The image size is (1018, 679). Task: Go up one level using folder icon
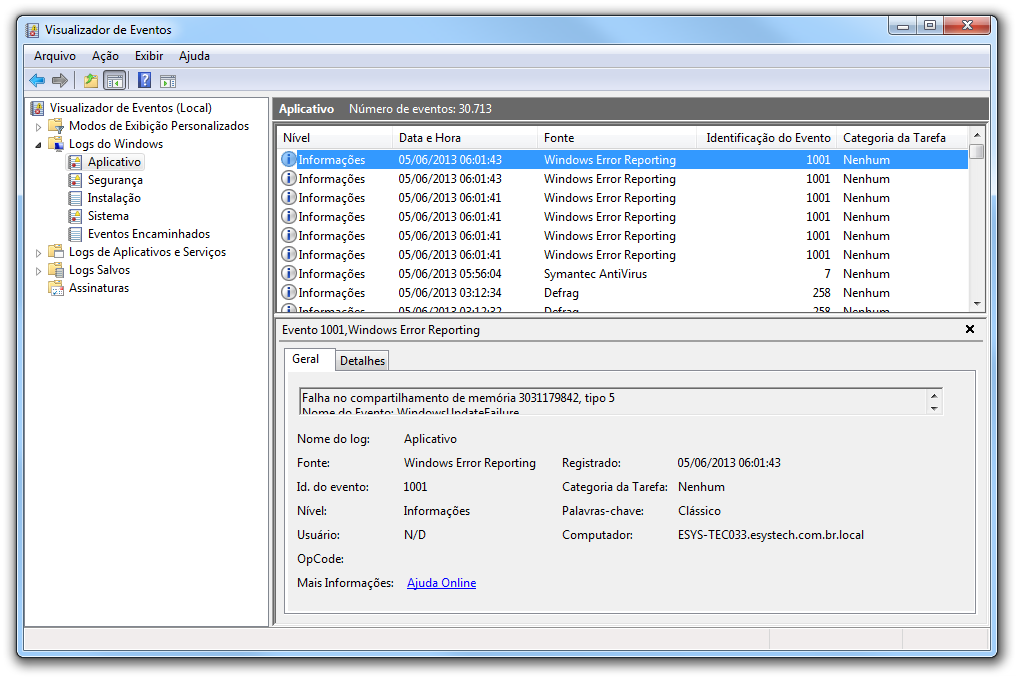(91, 80)
